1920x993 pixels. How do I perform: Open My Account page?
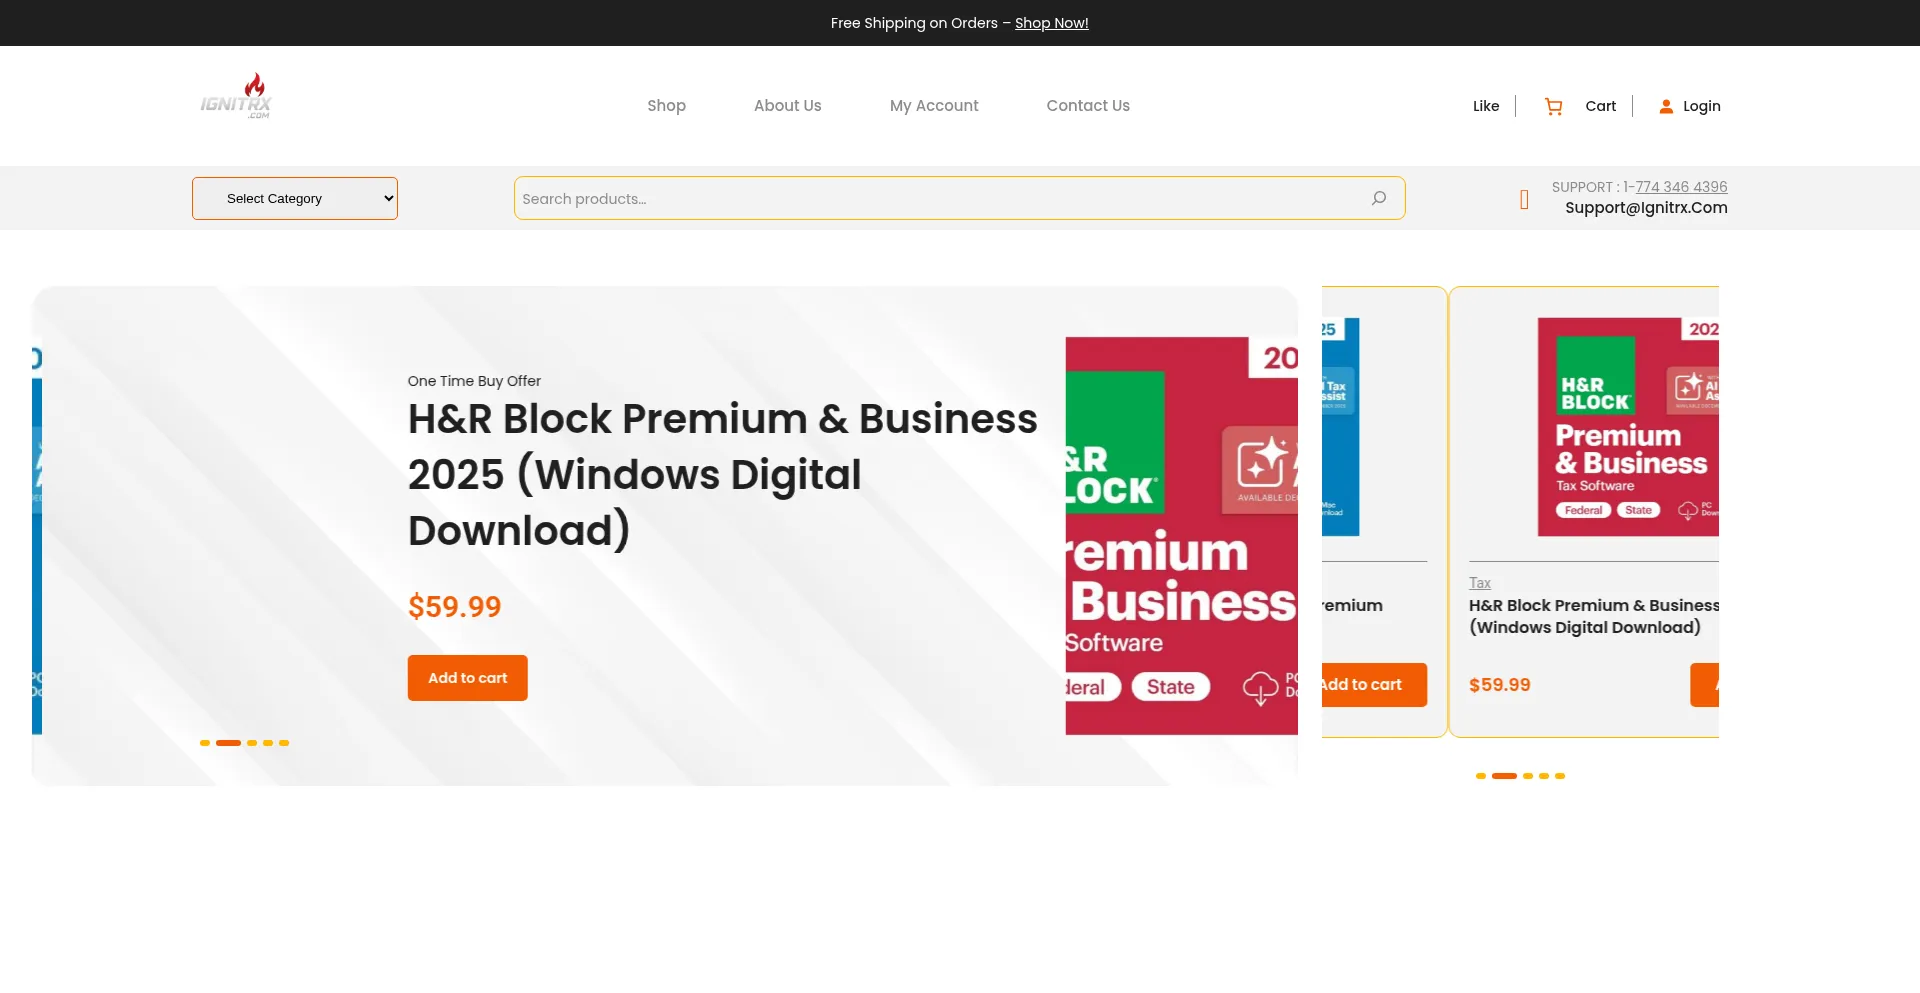(x=934, y=106)
